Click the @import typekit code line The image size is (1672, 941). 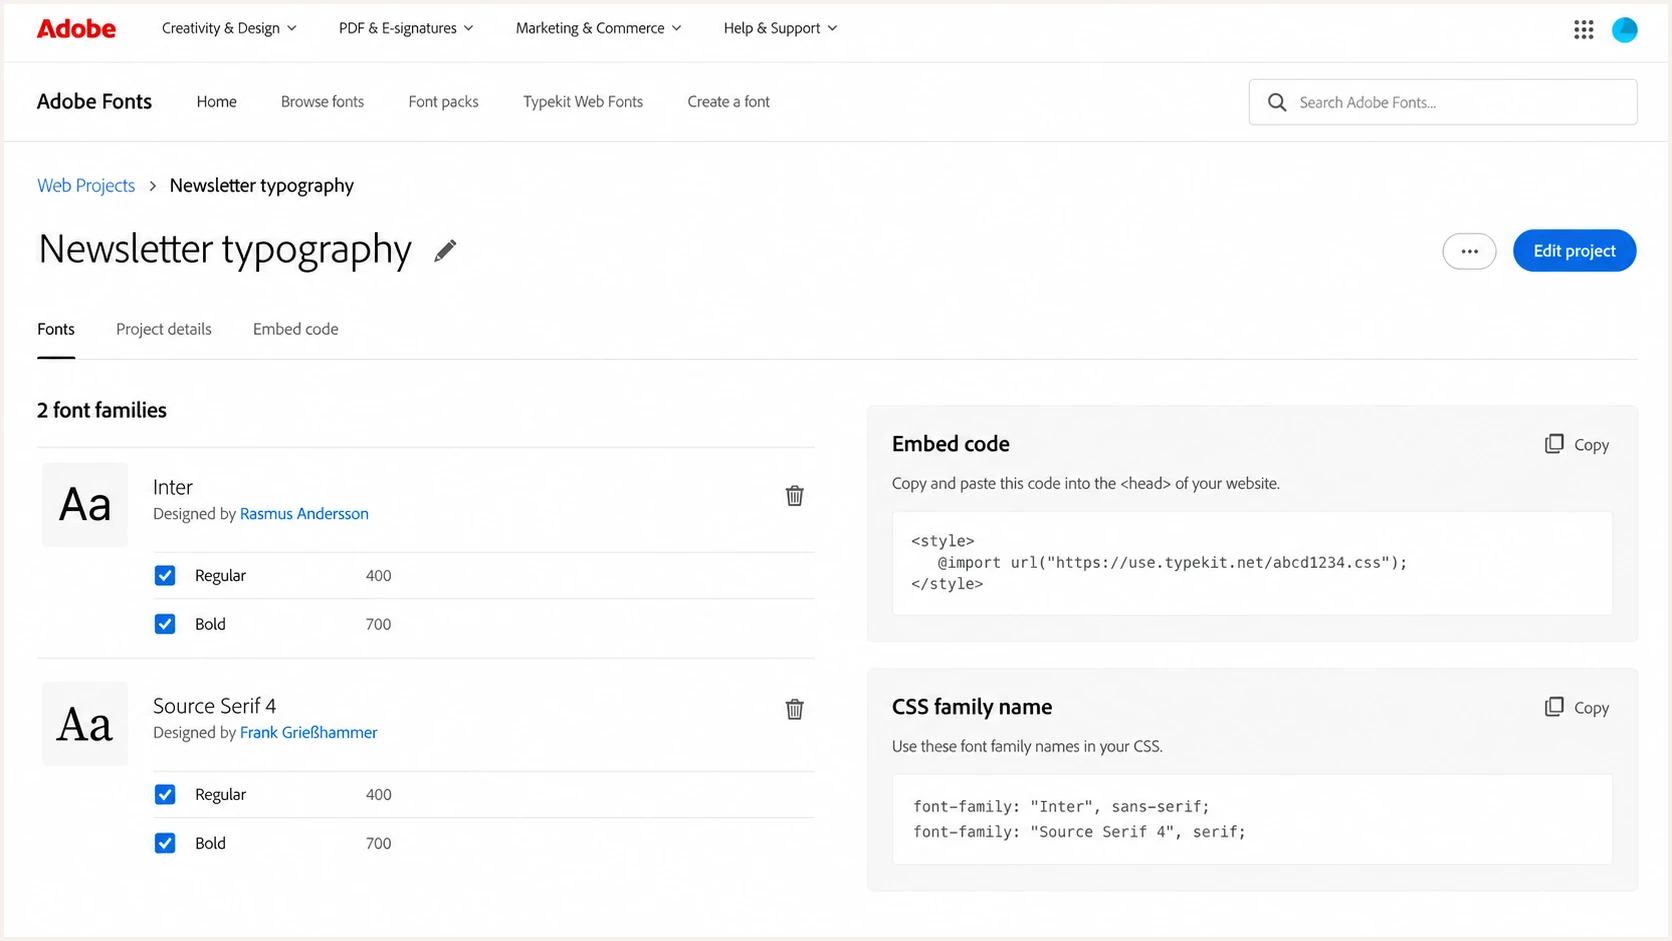tap(1171, 563)
